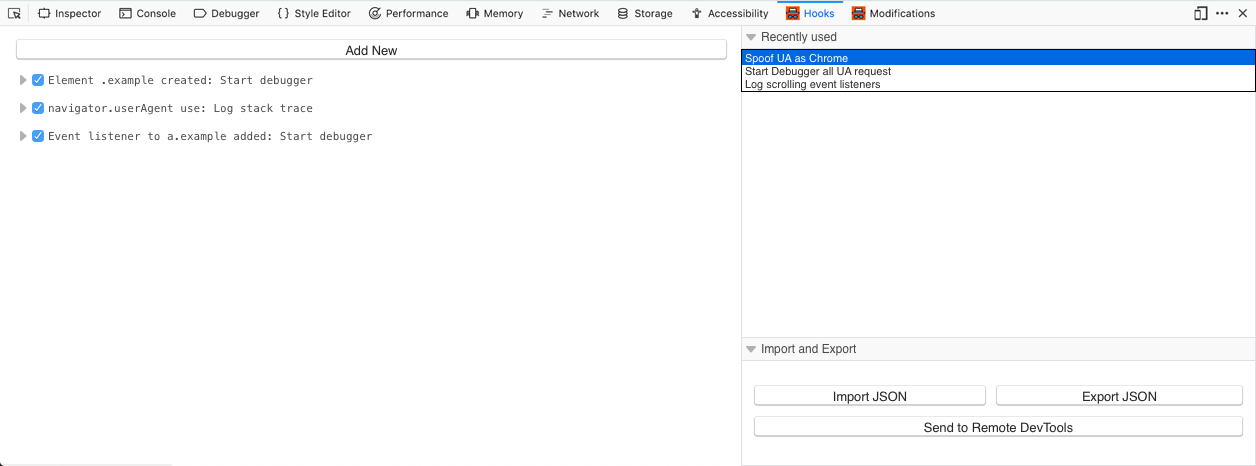Collapse the Recently used section
Screen dimensions: 1256x466
[x=751, y=37]
